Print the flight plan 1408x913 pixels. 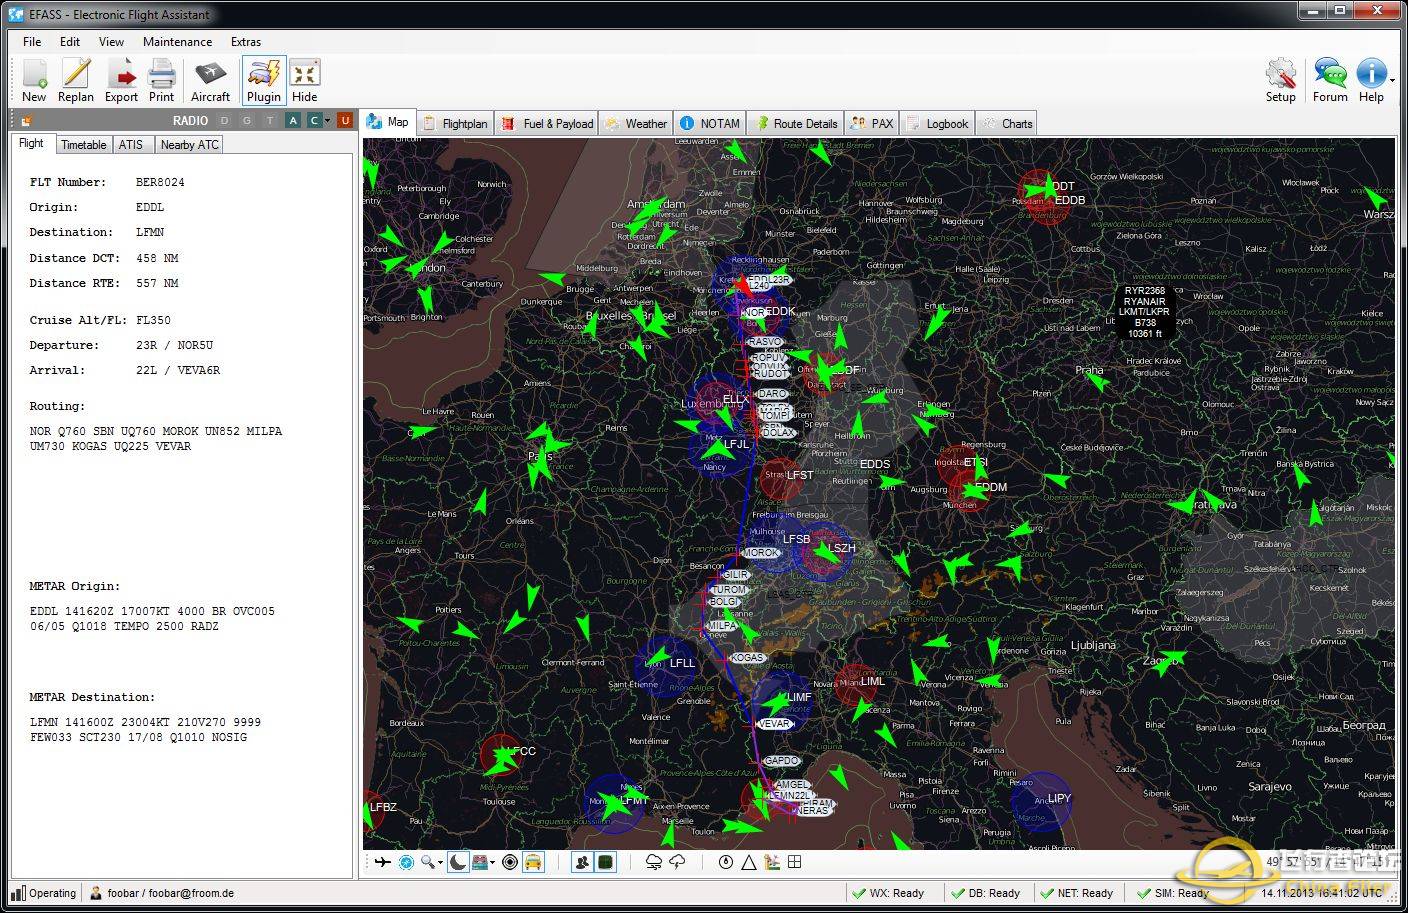161,80
